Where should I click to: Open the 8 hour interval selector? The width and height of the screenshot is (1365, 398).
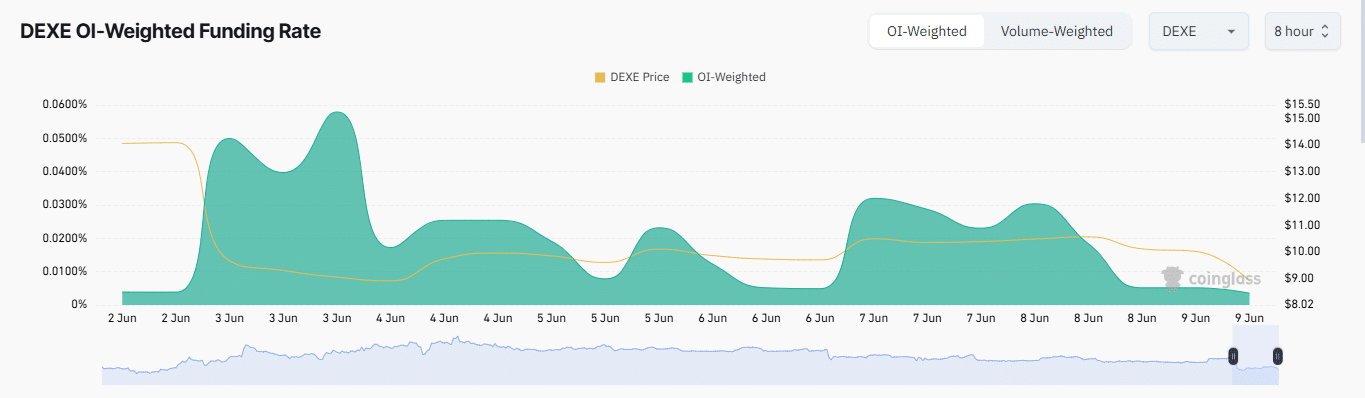(1302, 31)
